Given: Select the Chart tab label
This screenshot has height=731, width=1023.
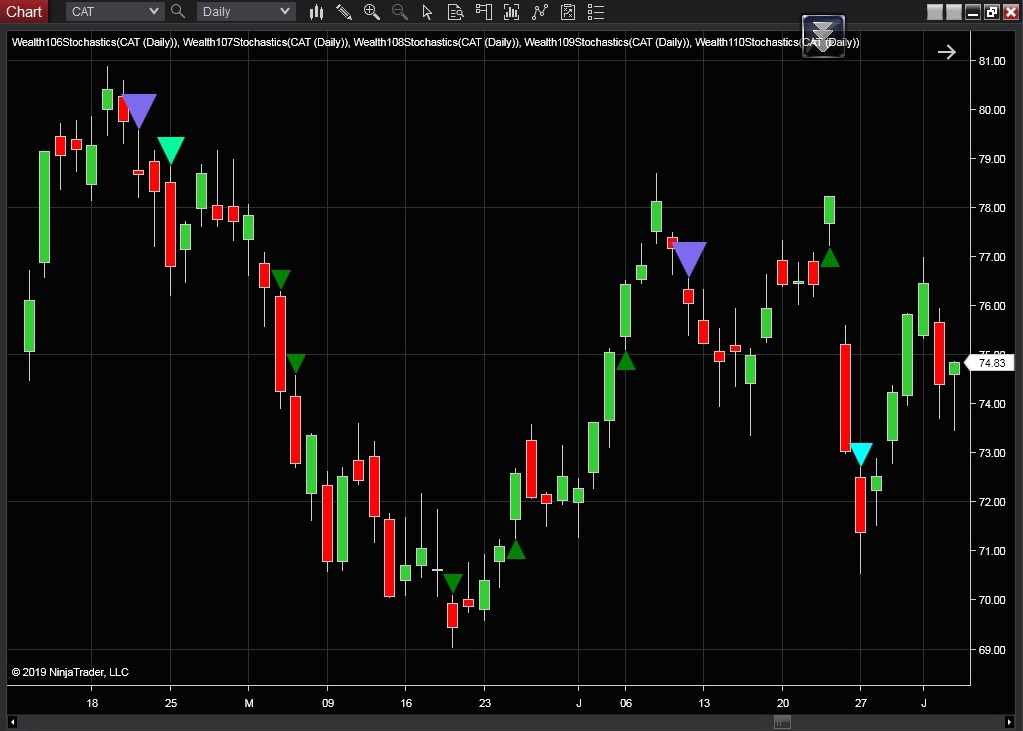Looking at the screenshot, I should 24,12.
